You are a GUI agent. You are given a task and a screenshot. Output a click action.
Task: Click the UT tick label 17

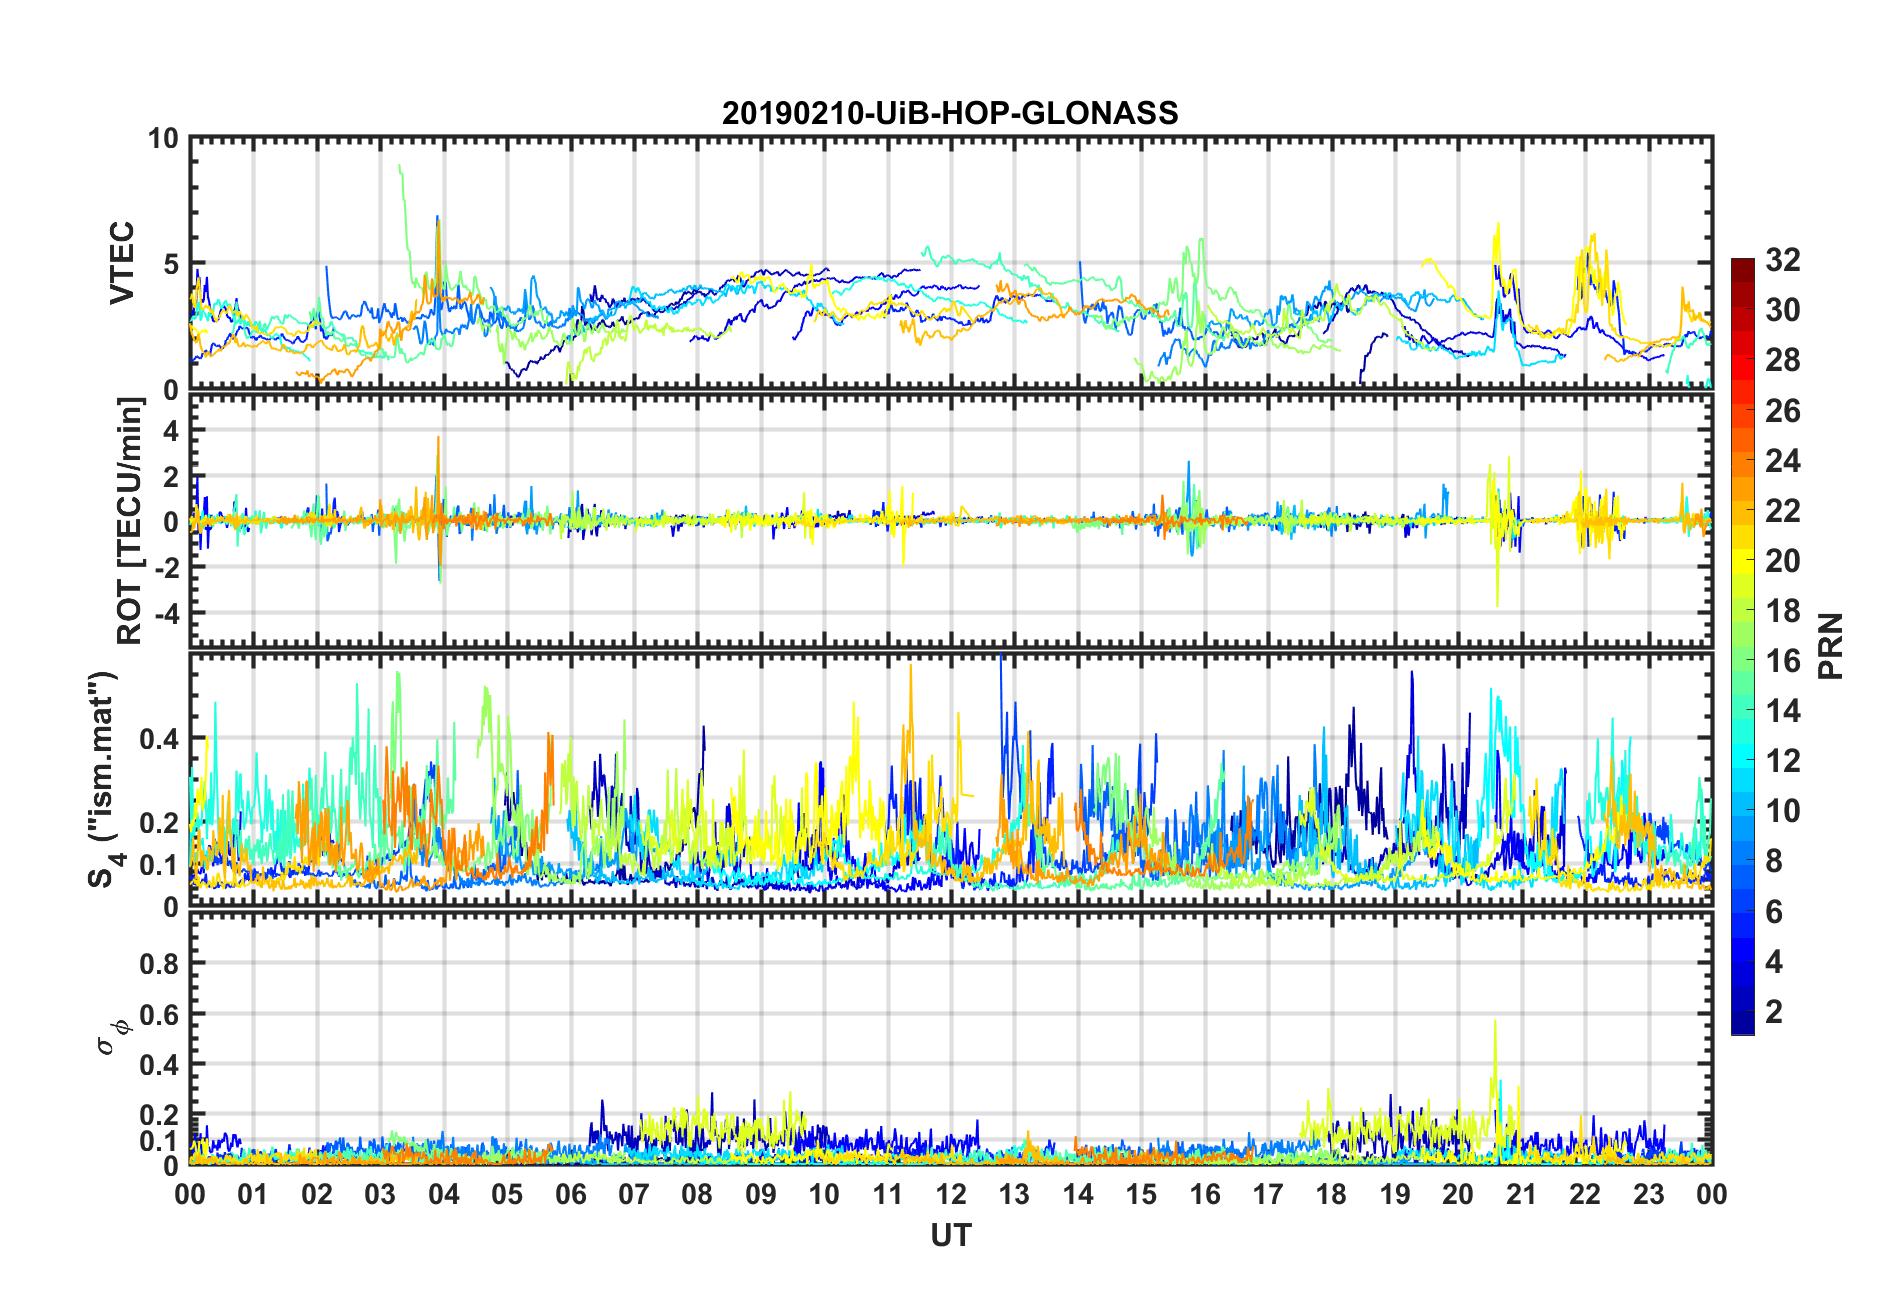click(x=1268, y=1194)
